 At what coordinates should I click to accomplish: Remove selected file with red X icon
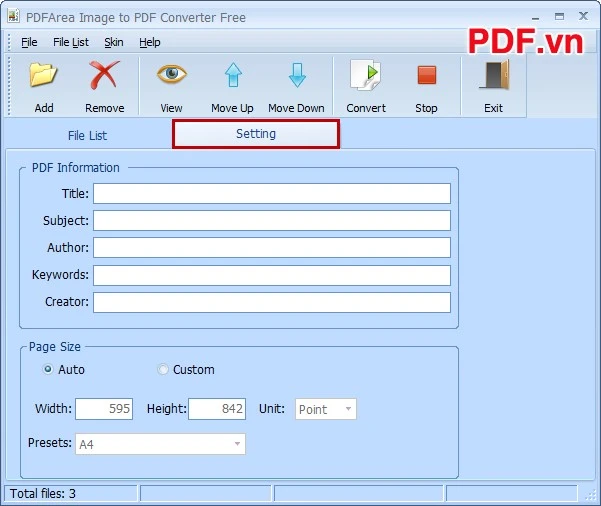coord(104,75)
